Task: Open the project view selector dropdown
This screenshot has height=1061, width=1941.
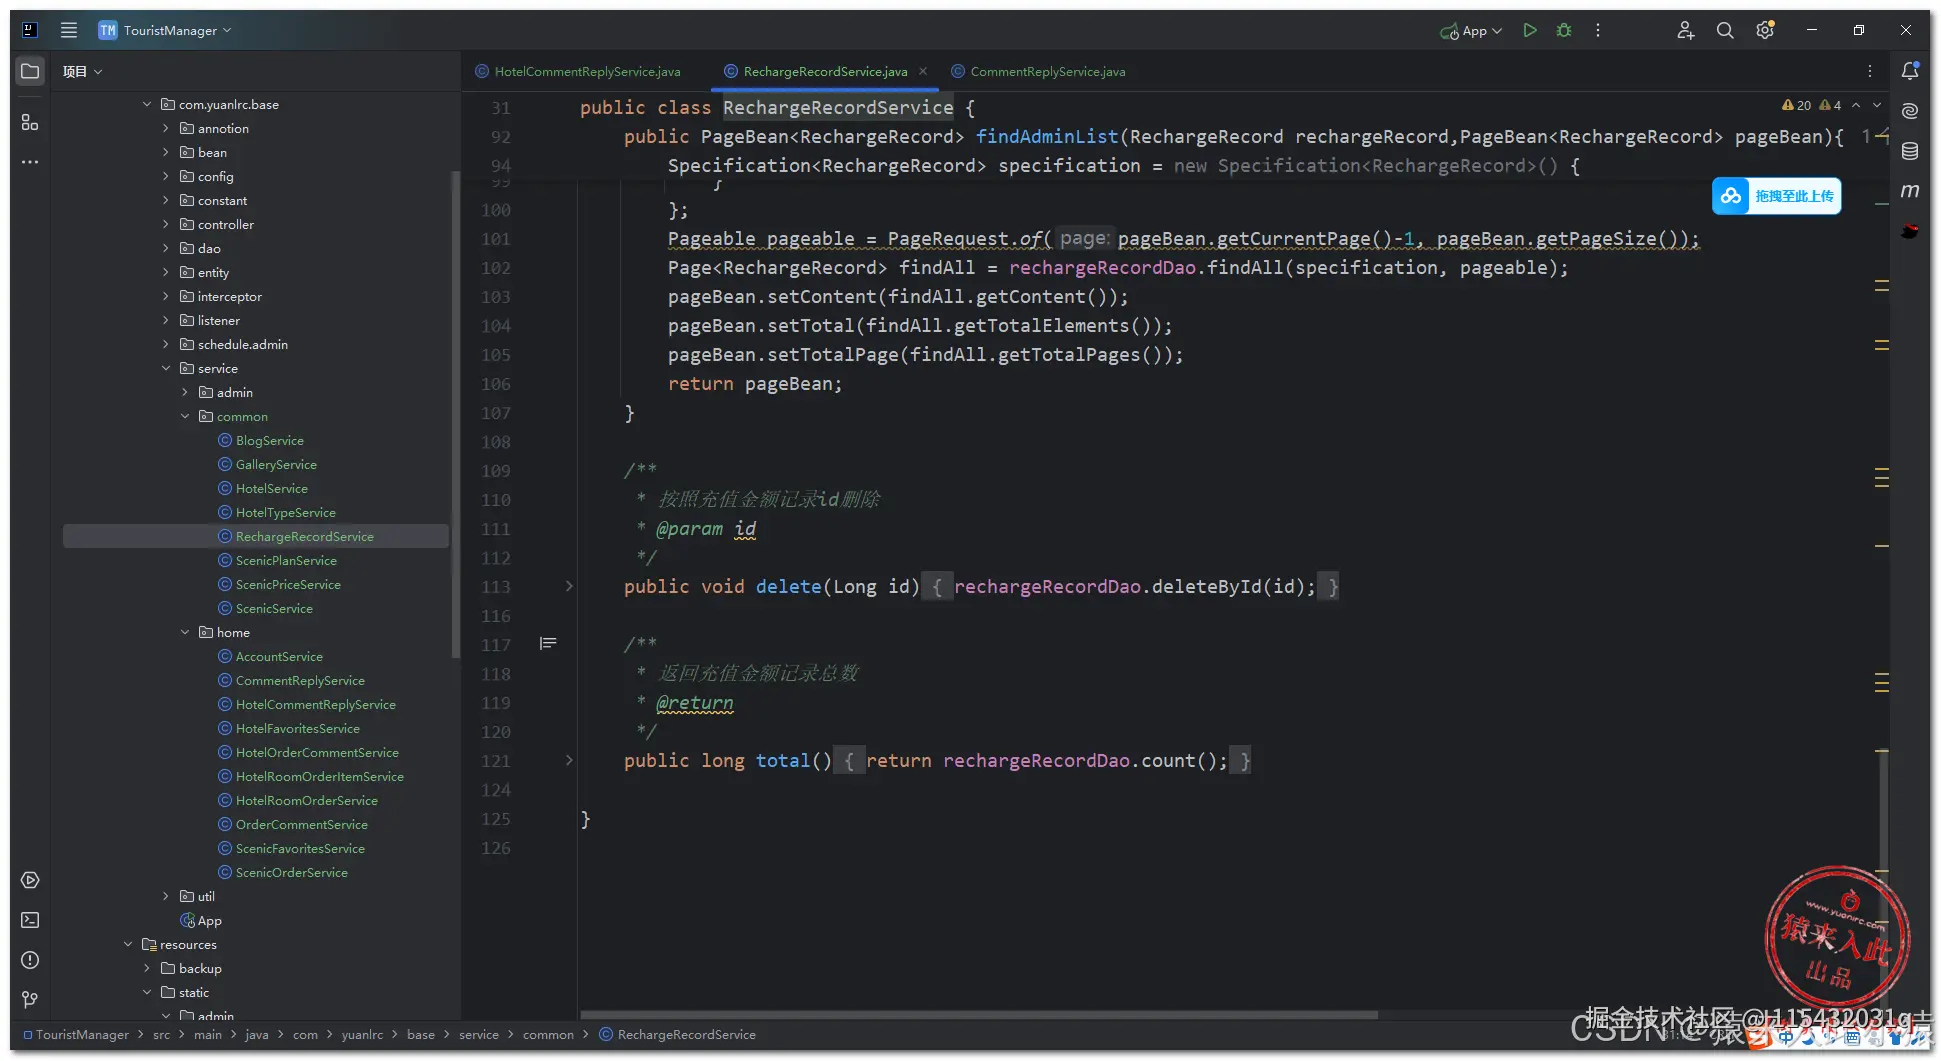Action: 82,71
